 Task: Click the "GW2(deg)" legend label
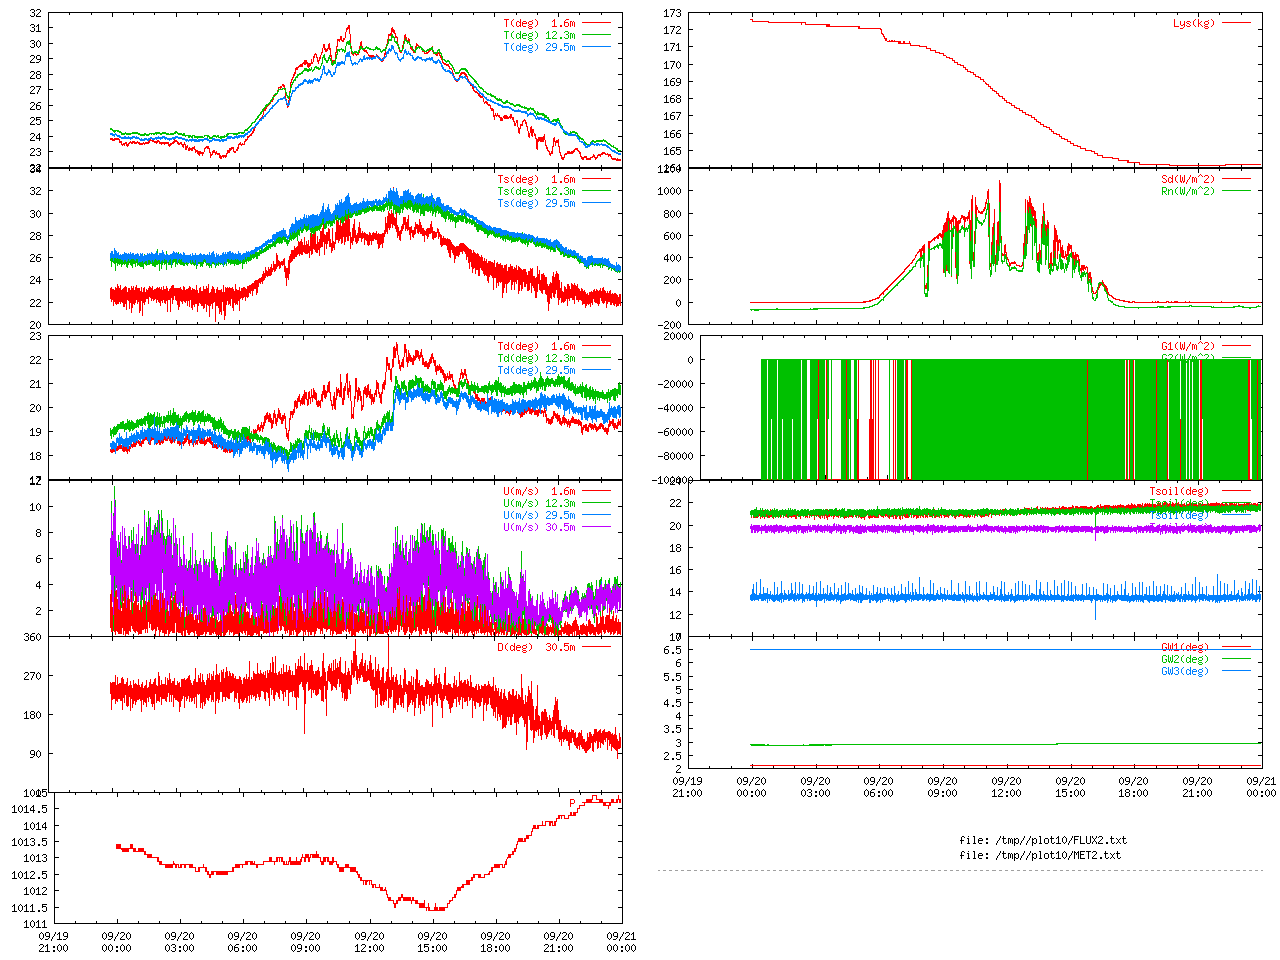tap(1185, 659)
